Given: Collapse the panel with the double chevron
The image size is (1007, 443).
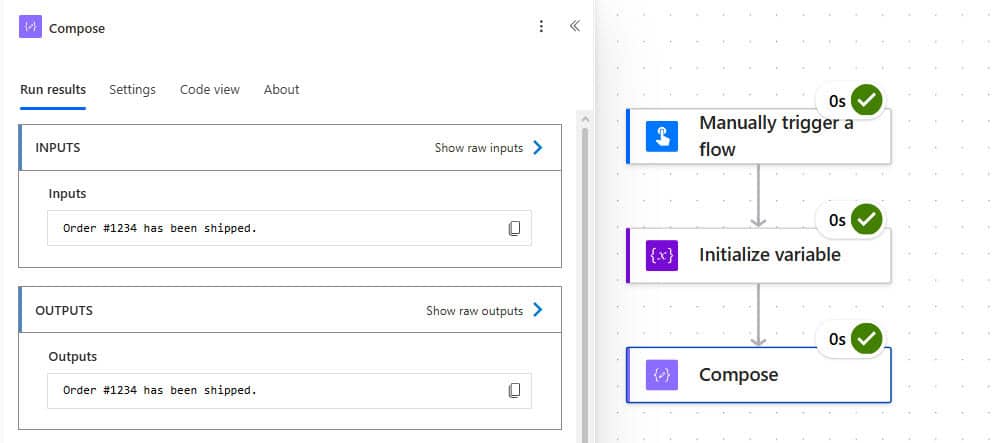Looking at the screenshot, I should point(575,26).
